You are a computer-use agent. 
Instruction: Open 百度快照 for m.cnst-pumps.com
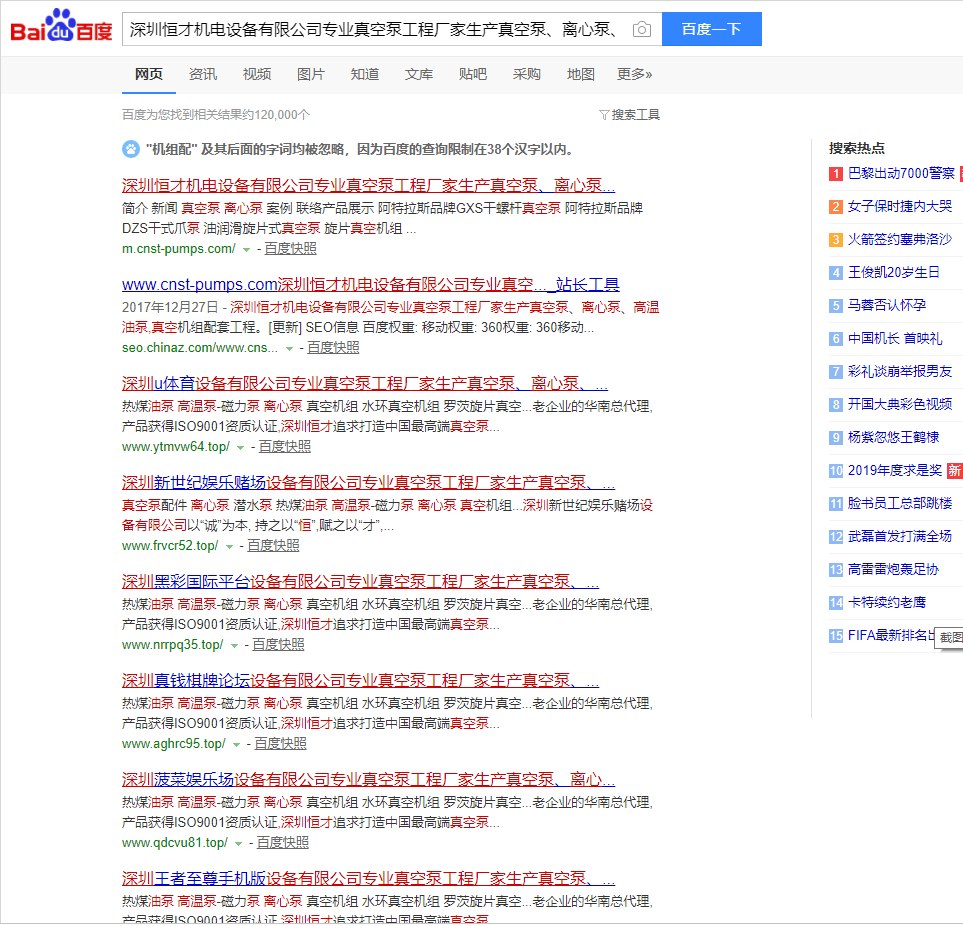click(290, 249)
